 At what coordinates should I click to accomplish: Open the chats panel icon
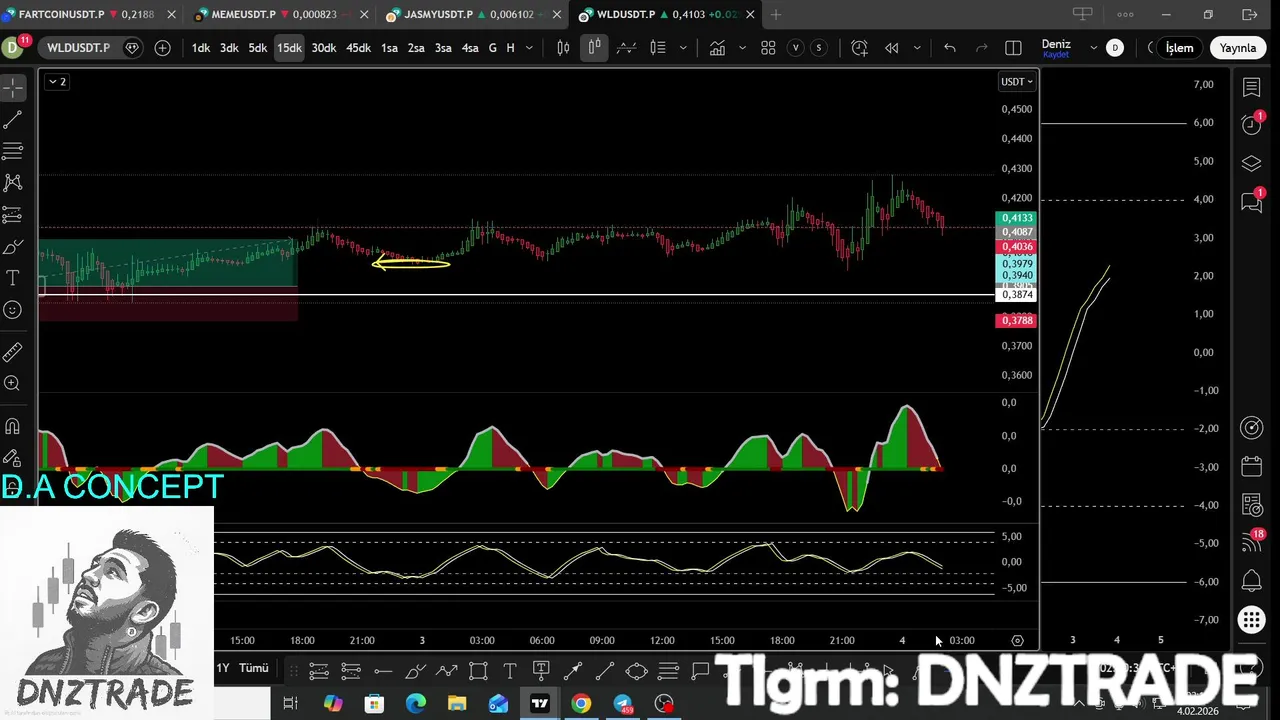pyautogui.click(x=1252, y=201)
